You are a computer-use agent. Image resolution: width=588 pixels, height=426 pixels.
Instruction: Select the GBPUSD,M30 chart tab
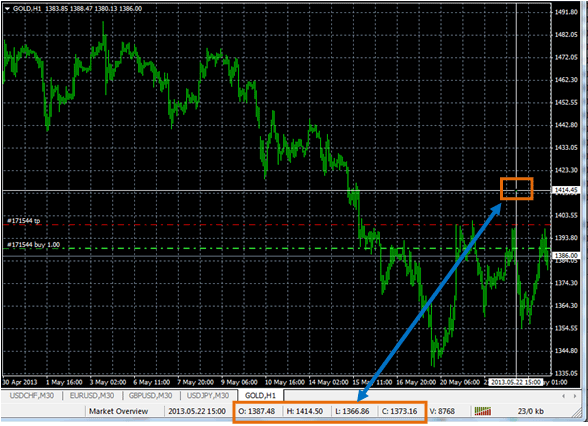pos(150,396)
